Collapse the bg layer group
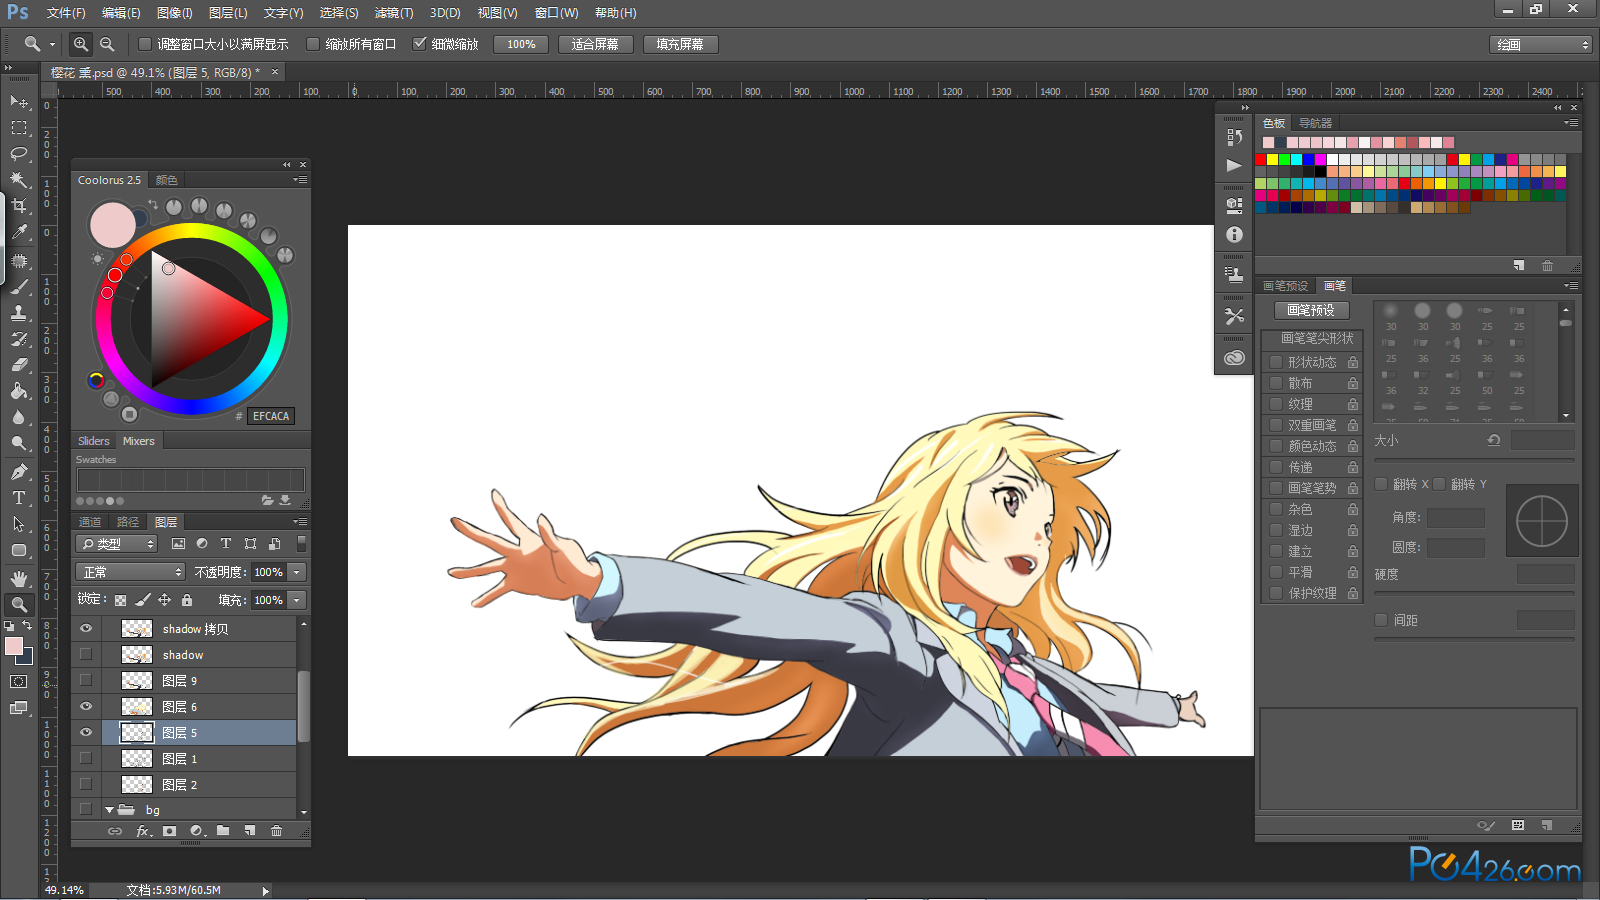This screenshot has height=900, width=1600. pyautogui.click(x=109, y=810)
